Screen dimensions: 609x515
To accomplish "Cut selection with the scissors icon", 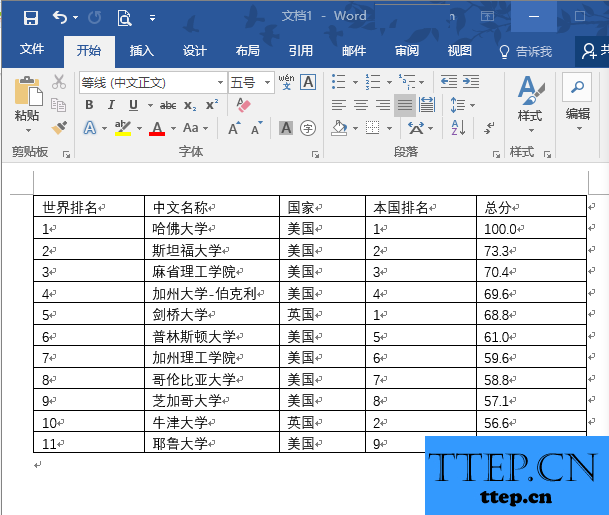I will click(59, 82).
